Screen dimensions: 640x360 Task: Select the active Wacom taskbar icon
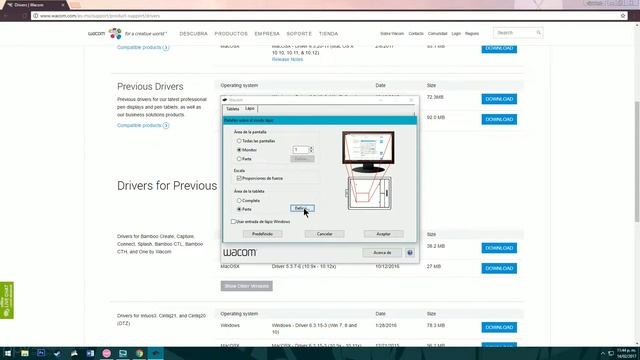156,353
